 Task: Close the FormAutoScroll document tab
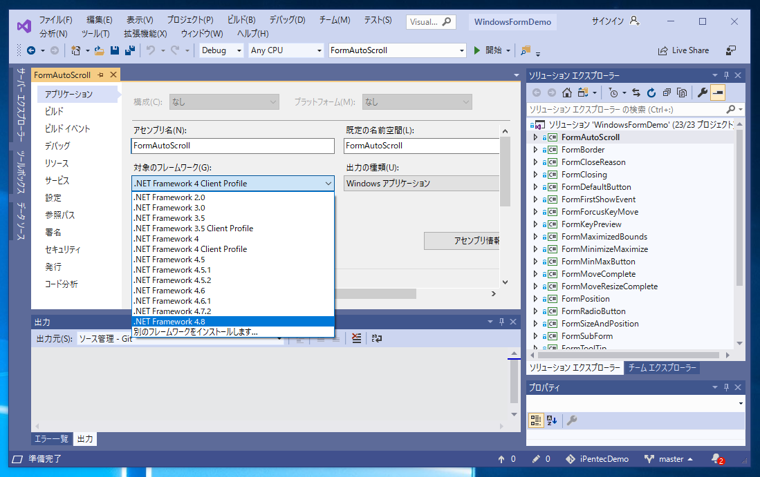pos(113,75)
